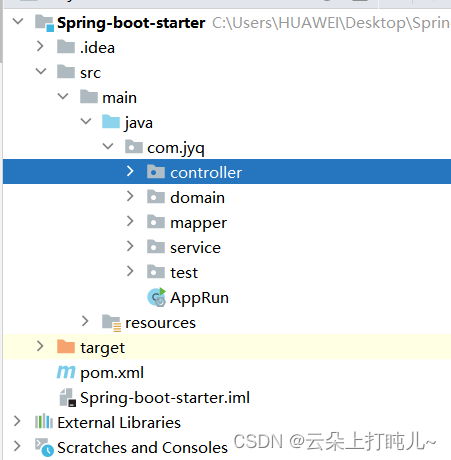Expand External Libraries node arrow
The height and width of the screenshot is (460, 451).
pyautogui.click(x=17, y=421)
